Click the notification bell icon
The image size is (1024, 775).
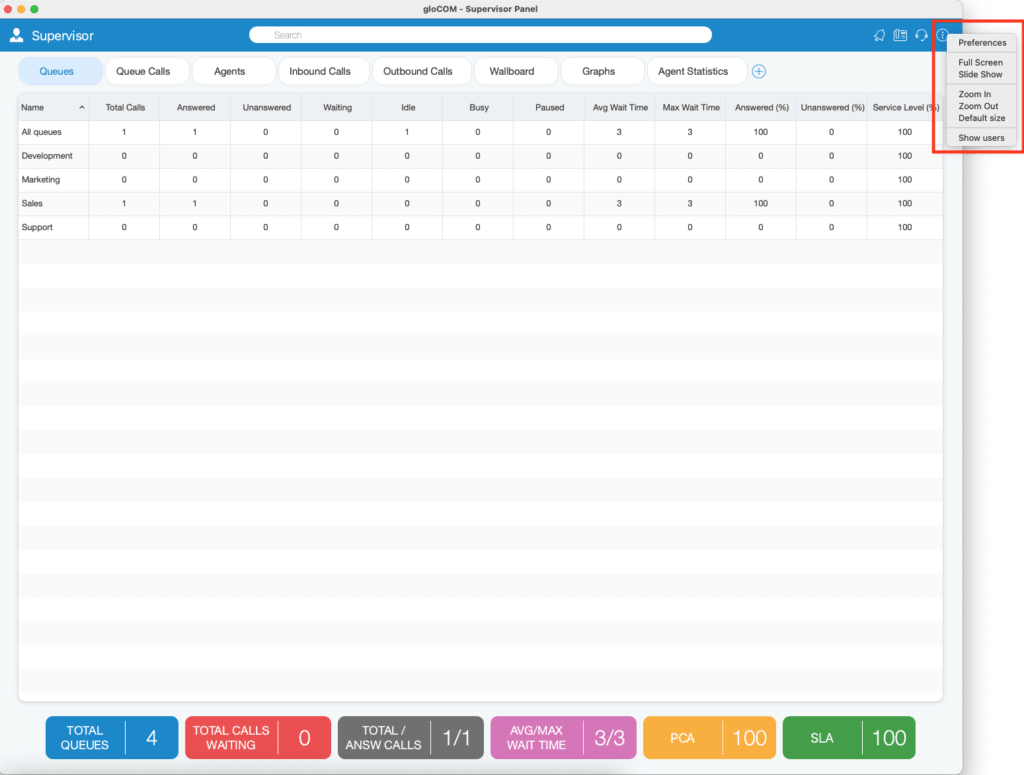tap(879, 35)
